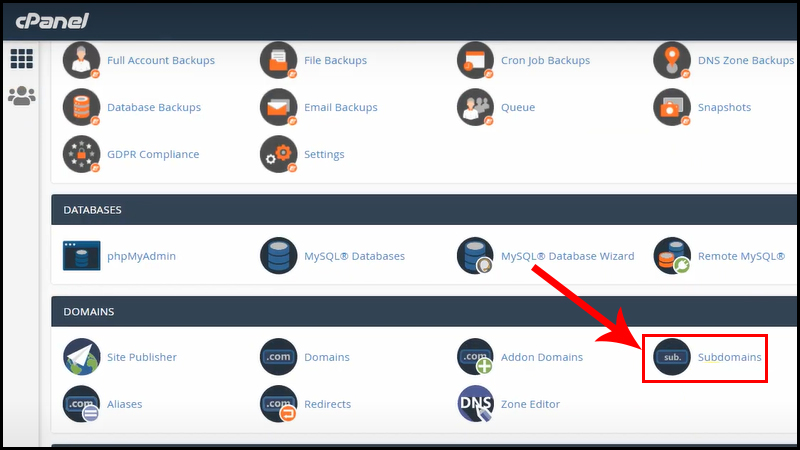This screenshot has height=450, width=800.
Task: Click the Queue icon
Action: pos(476,107)
